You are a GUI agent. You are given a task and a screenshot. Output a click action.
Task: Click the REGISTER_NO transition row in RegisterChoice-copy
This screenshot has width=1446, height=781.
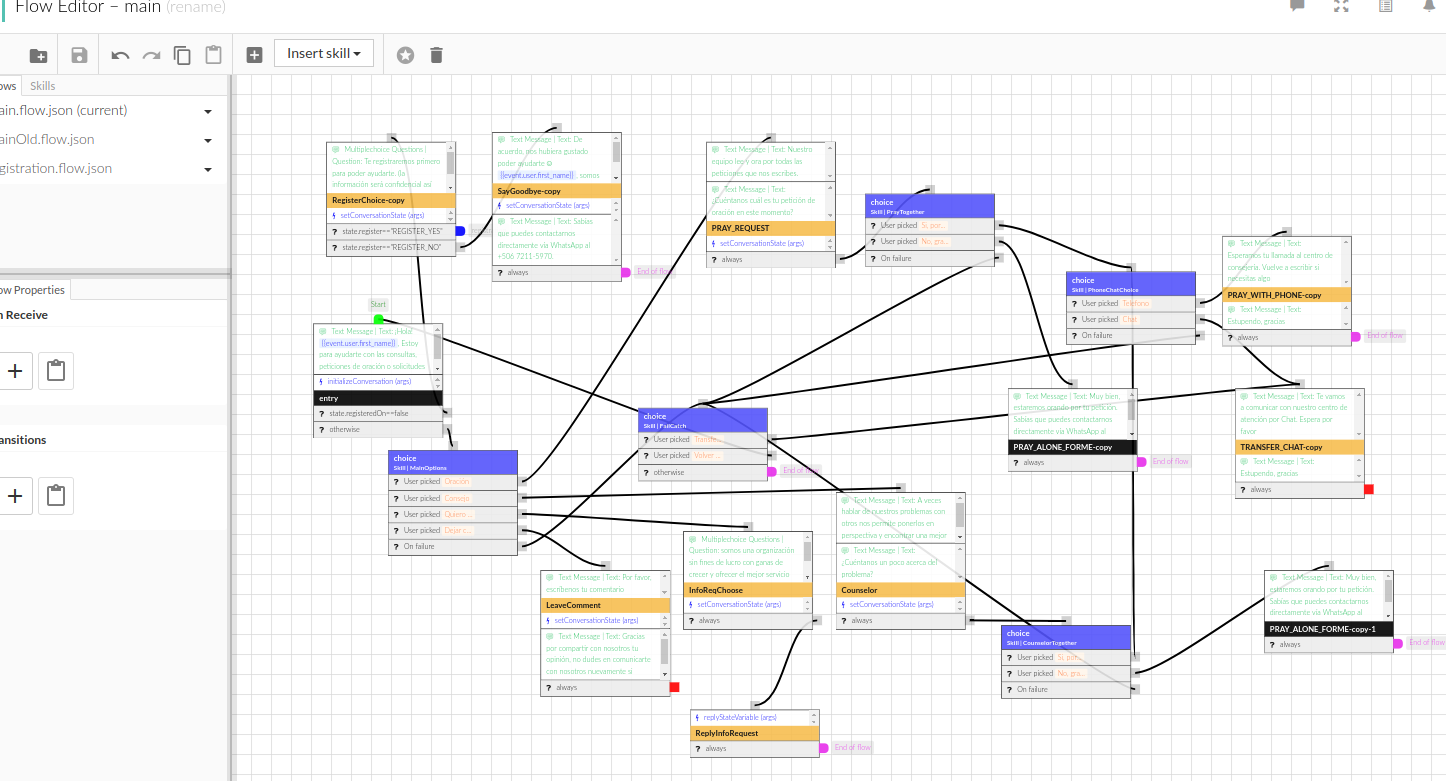tap(391, 247)
